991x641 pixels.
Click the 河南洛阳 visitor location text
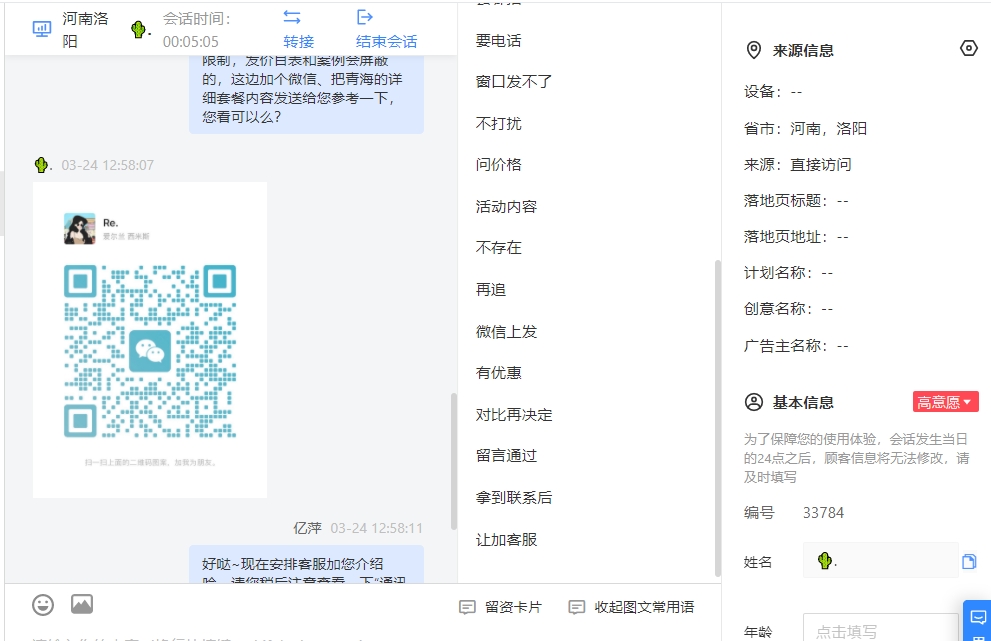coord(85,30)
